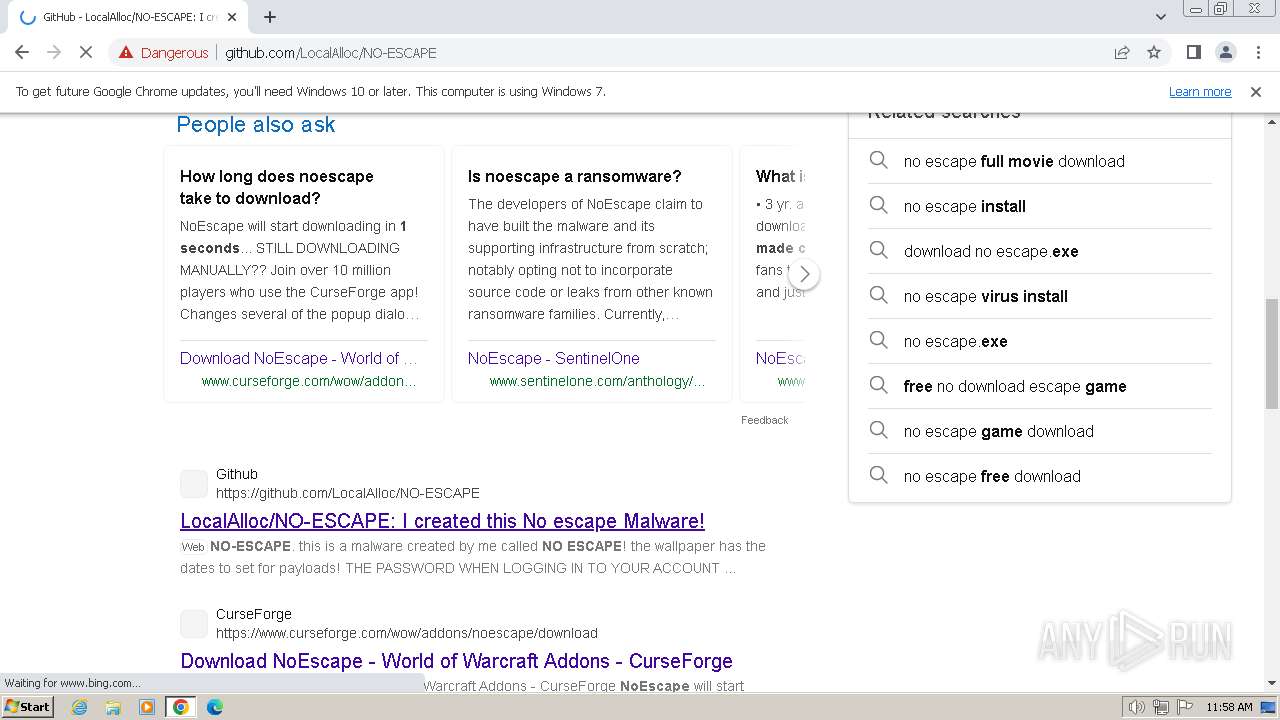Click magnifier icon beside no escape free download
The height and width of the screenshot is (720, 1280).
[x=878, y=475]
